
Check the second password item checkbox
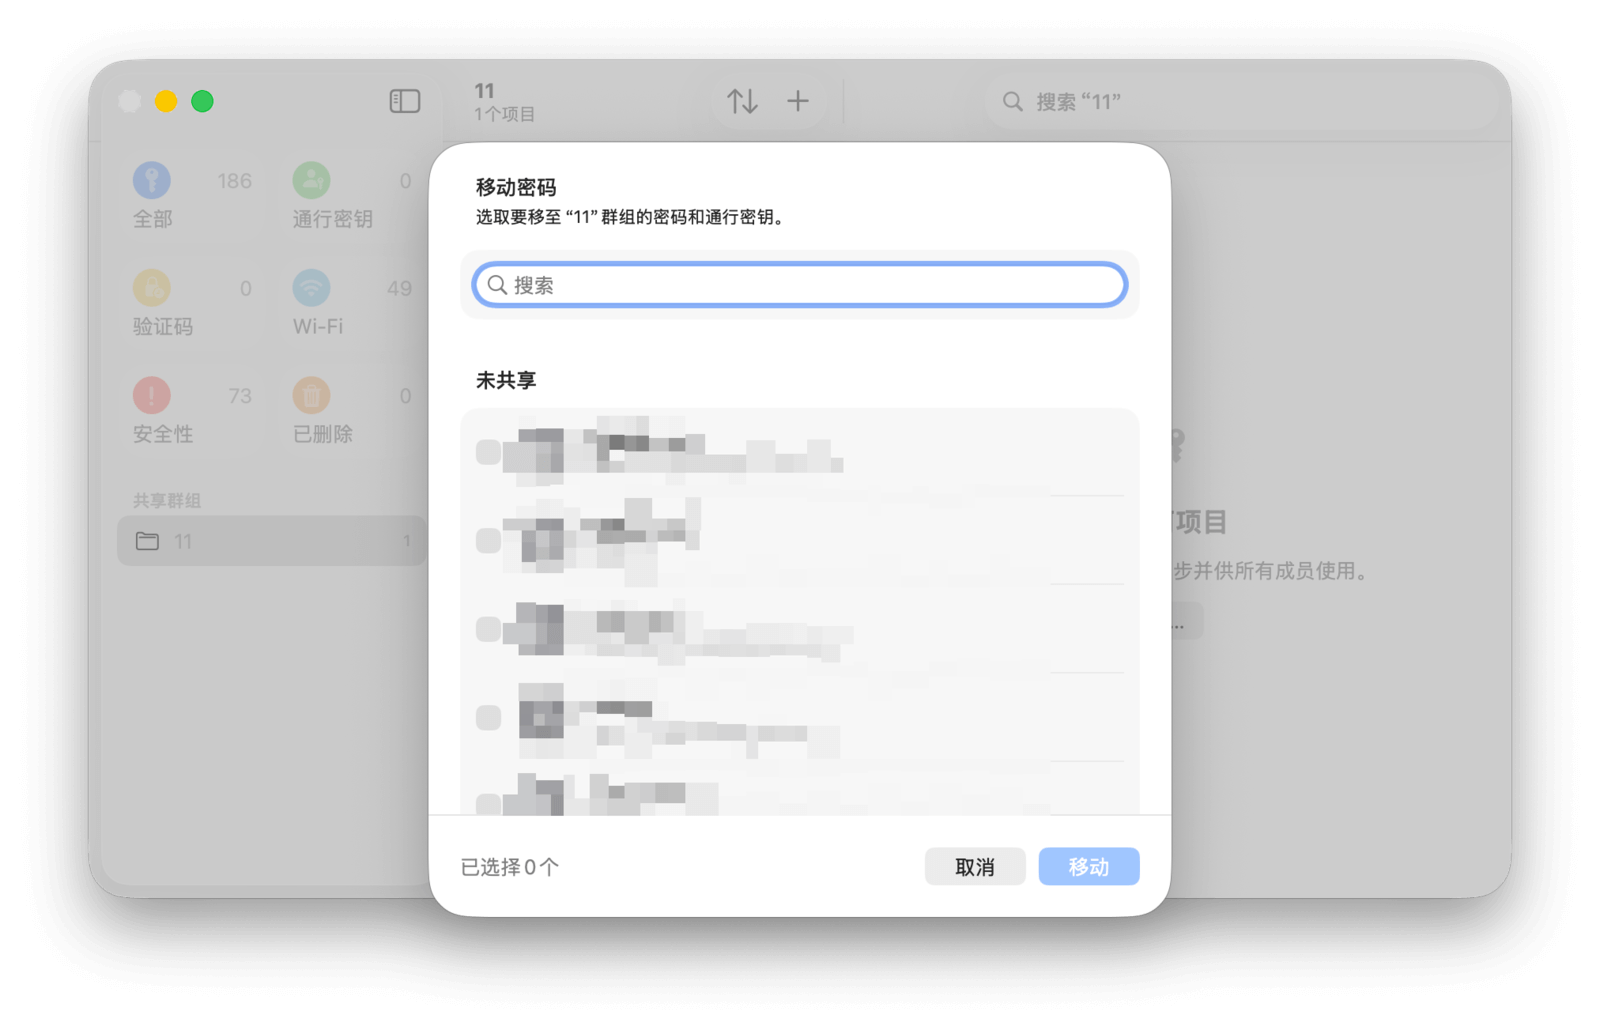(488, 541)
